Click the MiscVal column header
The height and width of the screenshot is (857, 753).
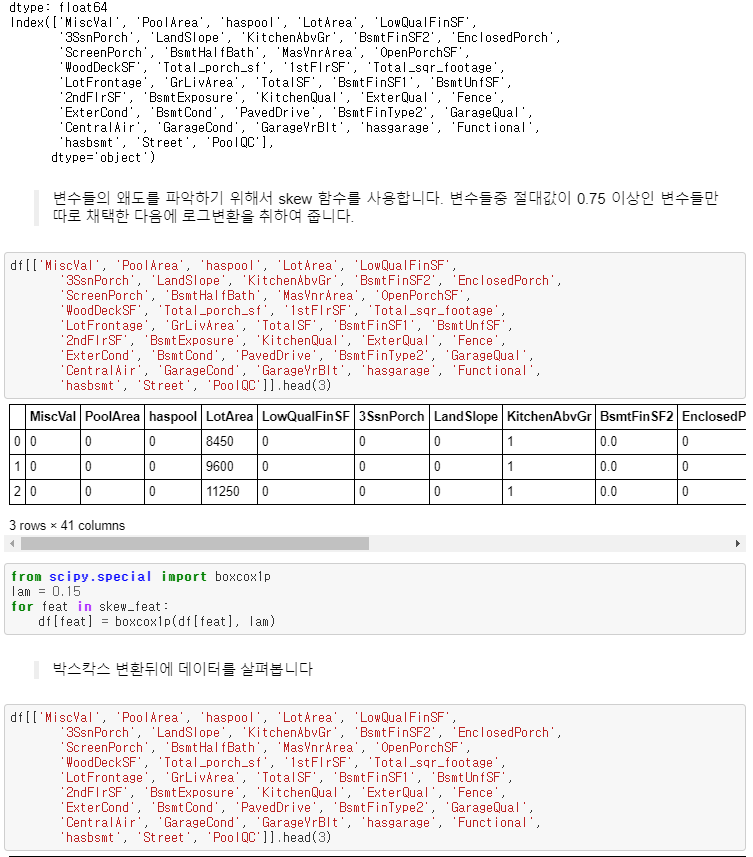[x=53, y=416]
